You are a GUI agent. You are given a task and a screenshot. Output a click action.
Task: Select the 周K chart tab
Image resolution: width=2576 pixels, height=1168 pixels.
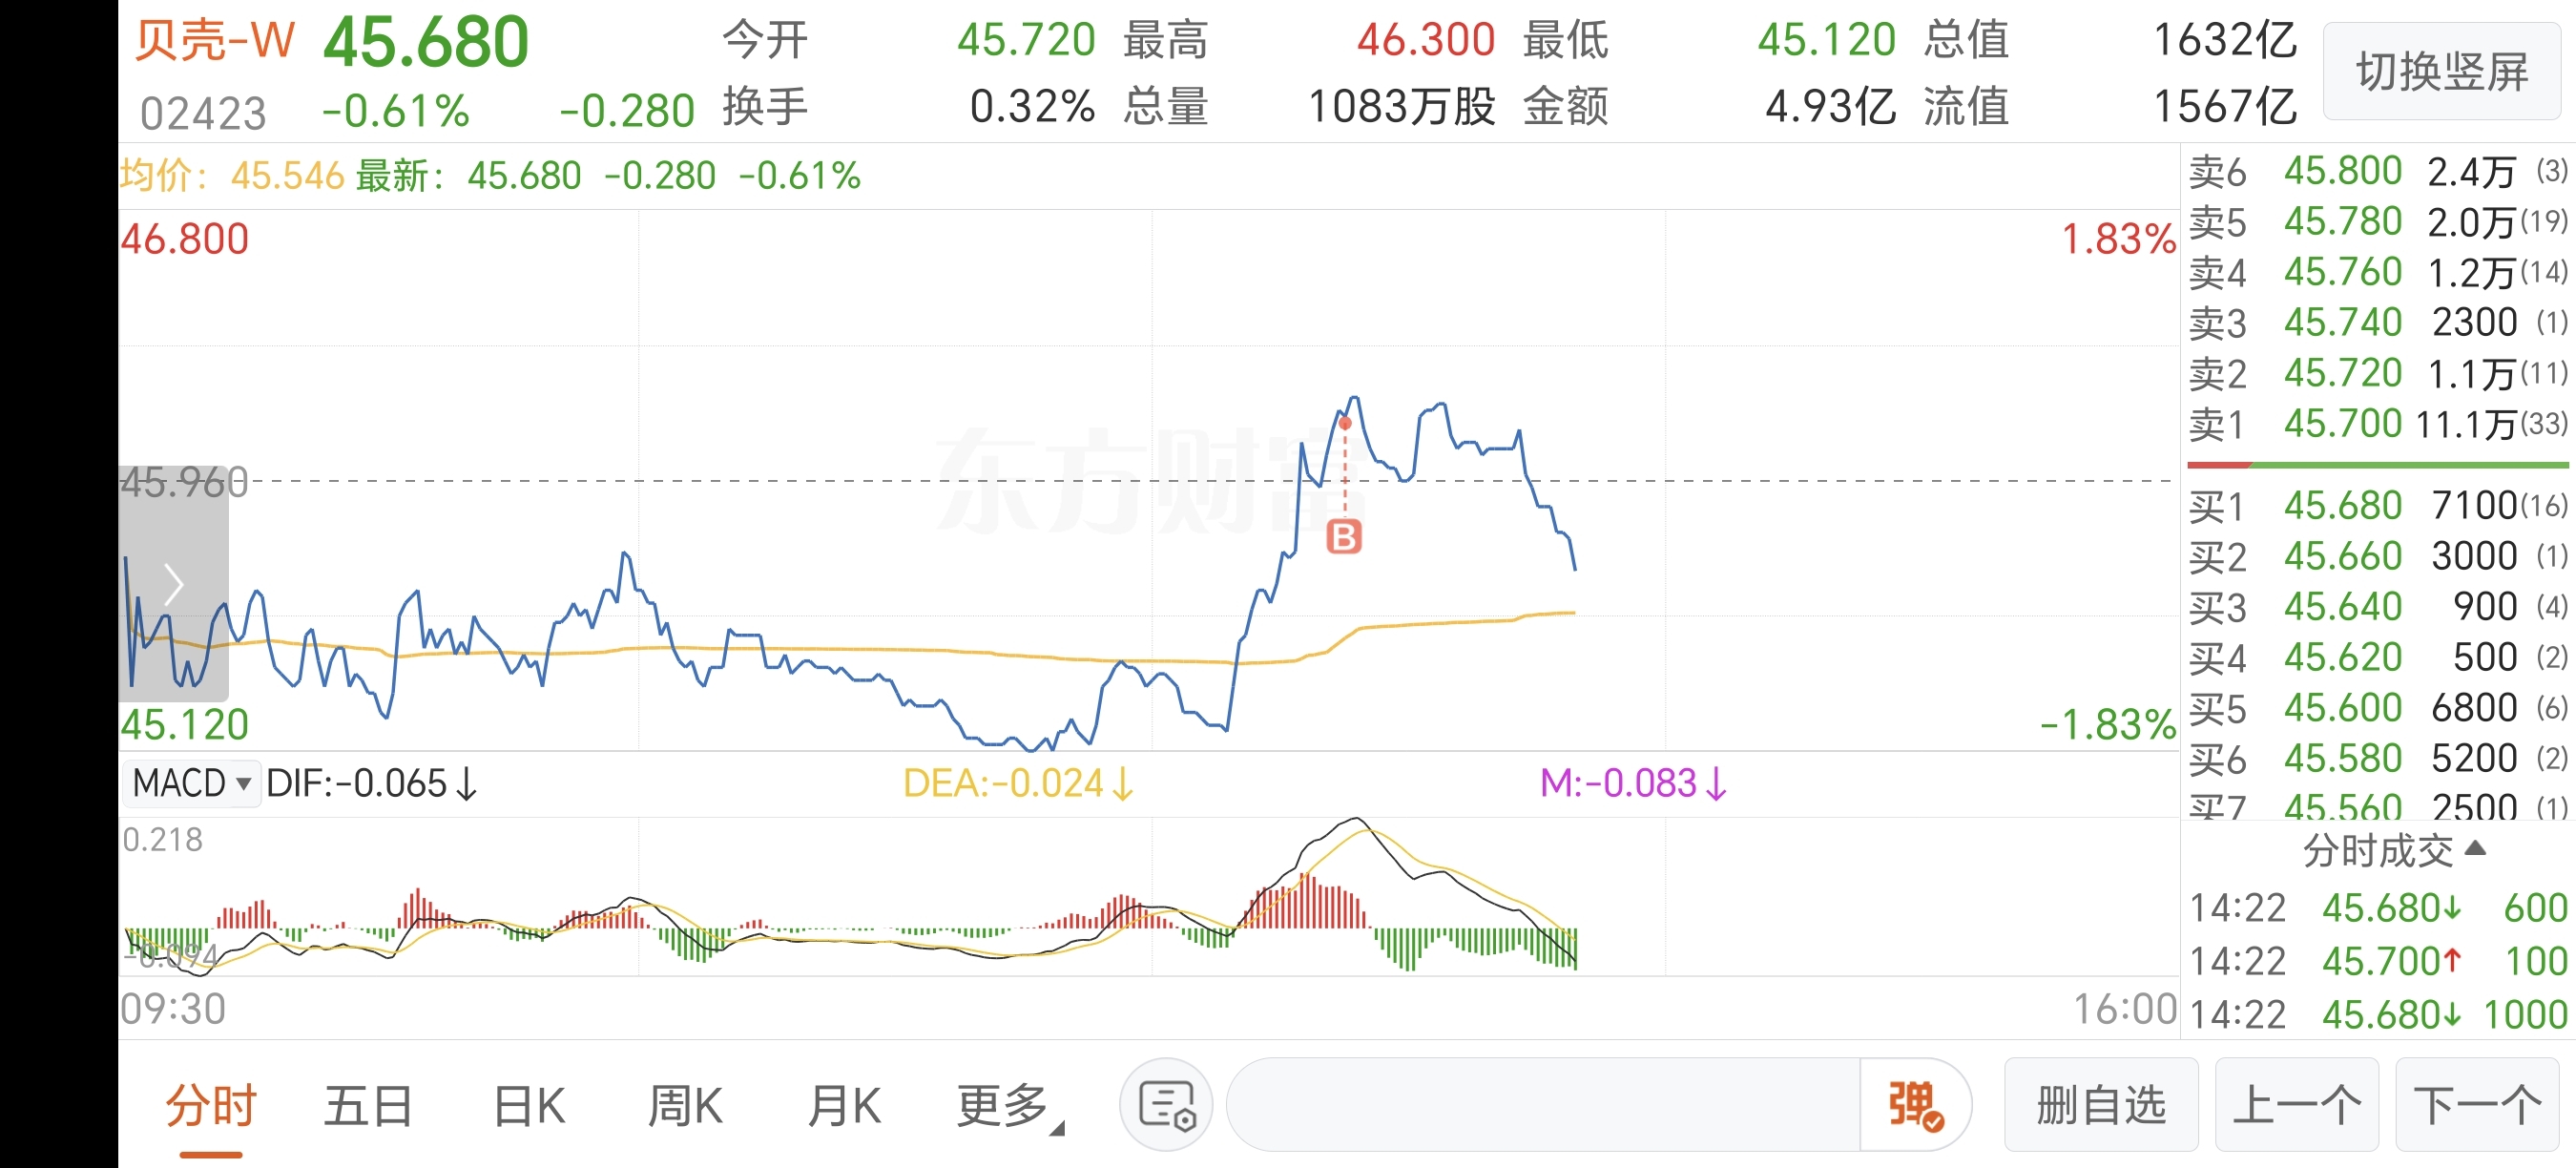point(685,1106)
